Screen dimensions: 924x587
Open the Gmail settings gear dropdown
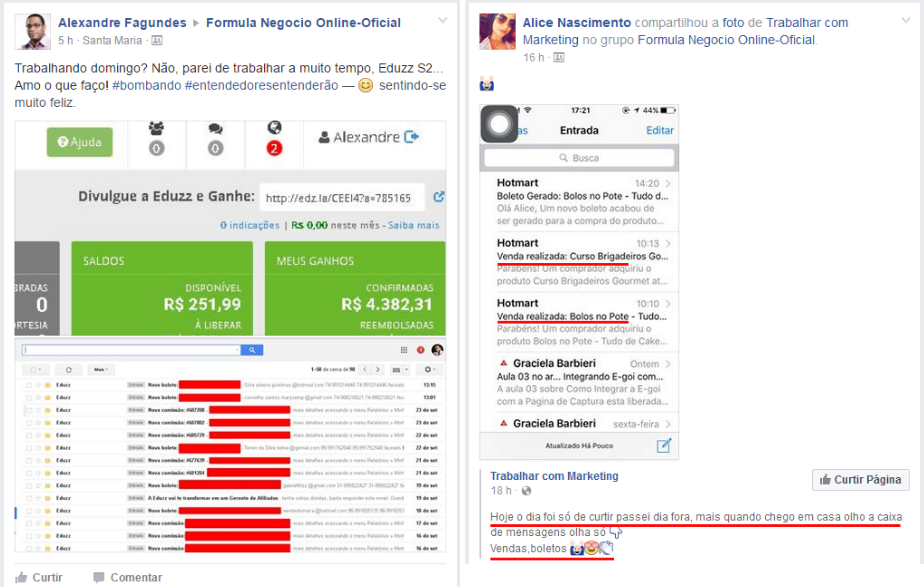click(x=430, y=370)
